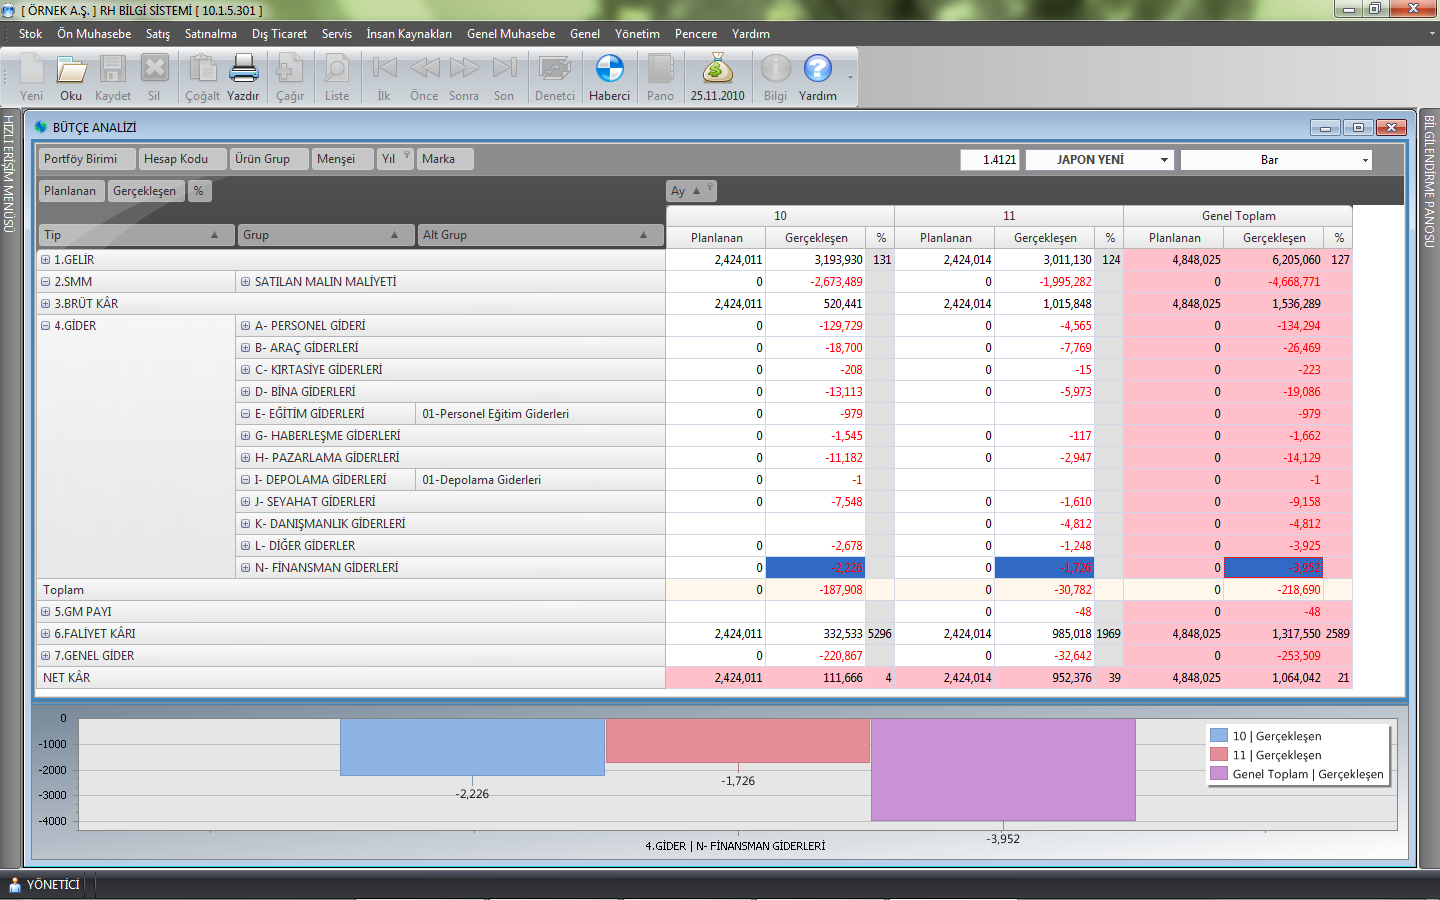
Task: Click the pink 11 Gerçekleşen legend swatch
Action: tap(1219, 755)
